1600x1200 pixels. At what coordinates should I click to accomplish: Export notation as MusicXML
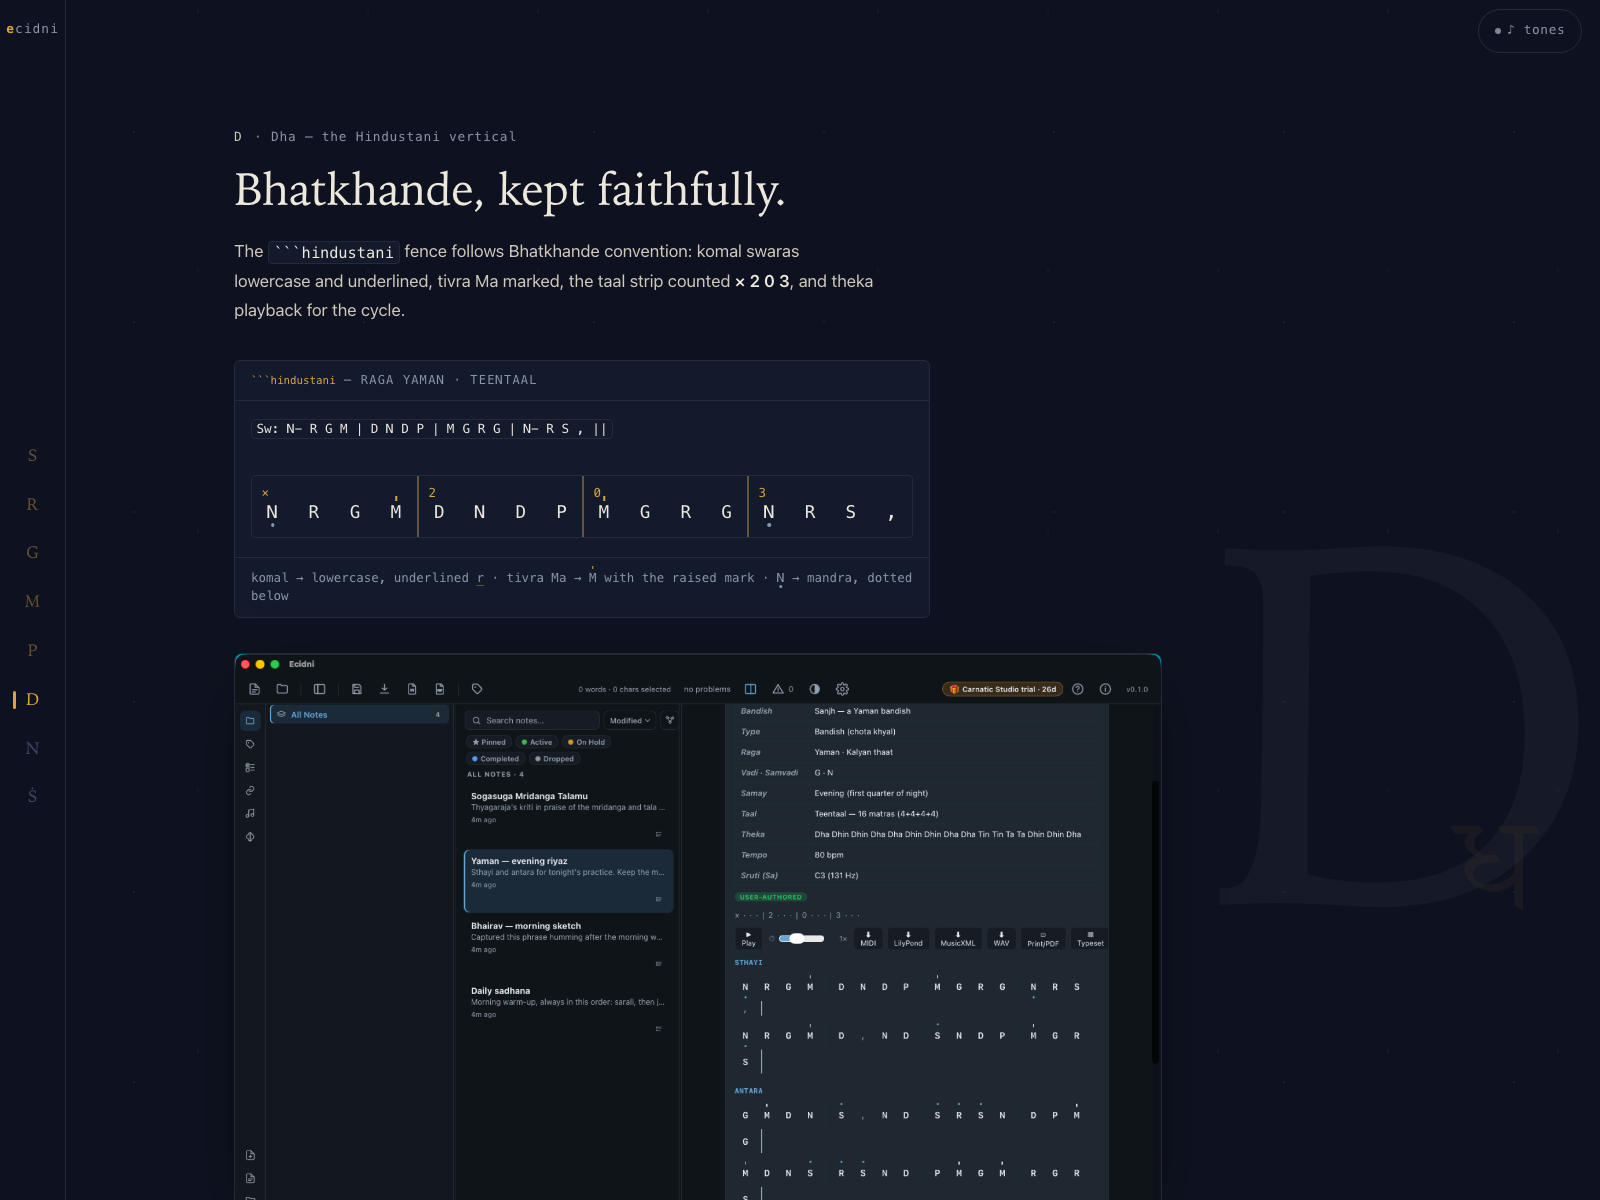tap(958, 939)
